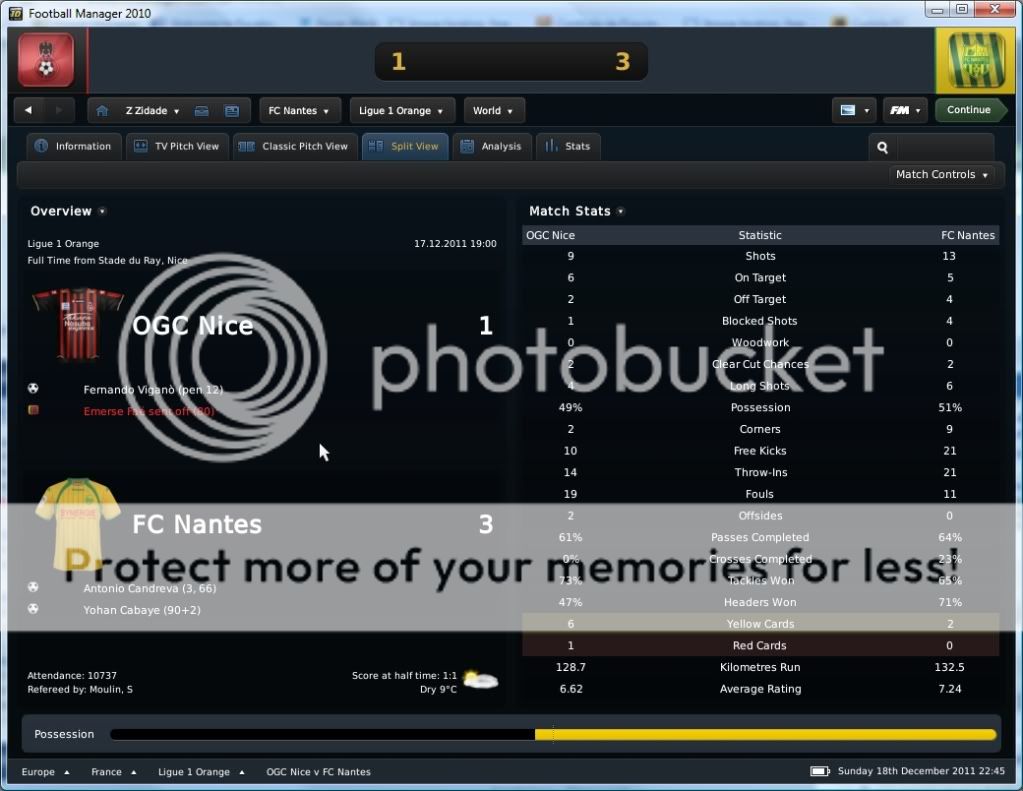Click the news icon next to inbox
This screenshot has height=791, width=1023.
point(231,111)
